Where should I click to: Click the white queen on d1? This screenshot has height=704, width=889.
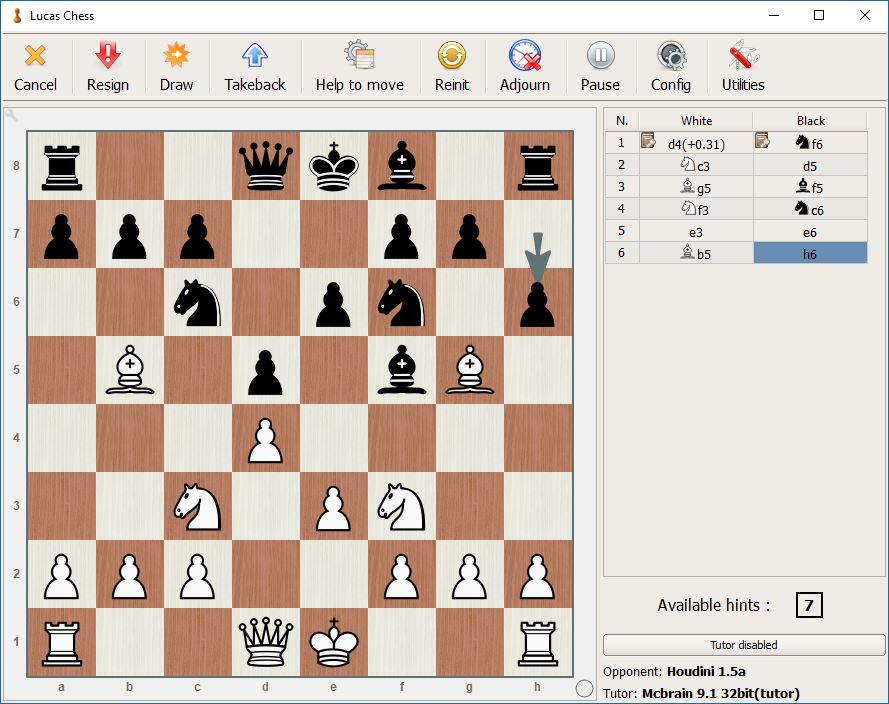coord(266,642)
